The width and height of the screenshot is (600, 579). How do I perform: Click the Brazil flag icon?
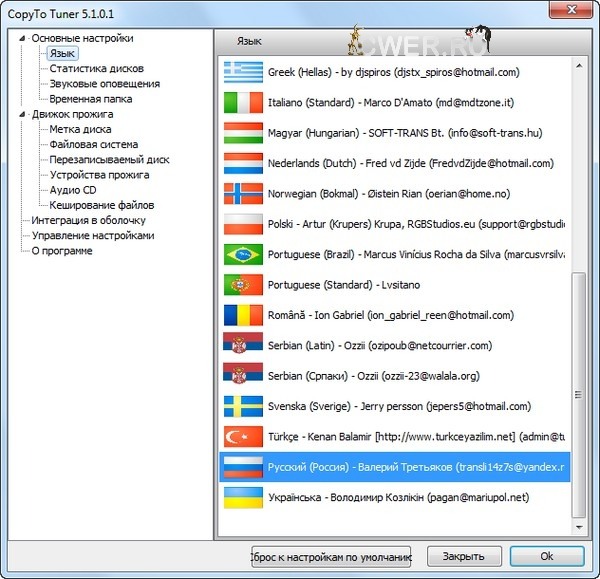pyautogui.click(x=241, y=254)
